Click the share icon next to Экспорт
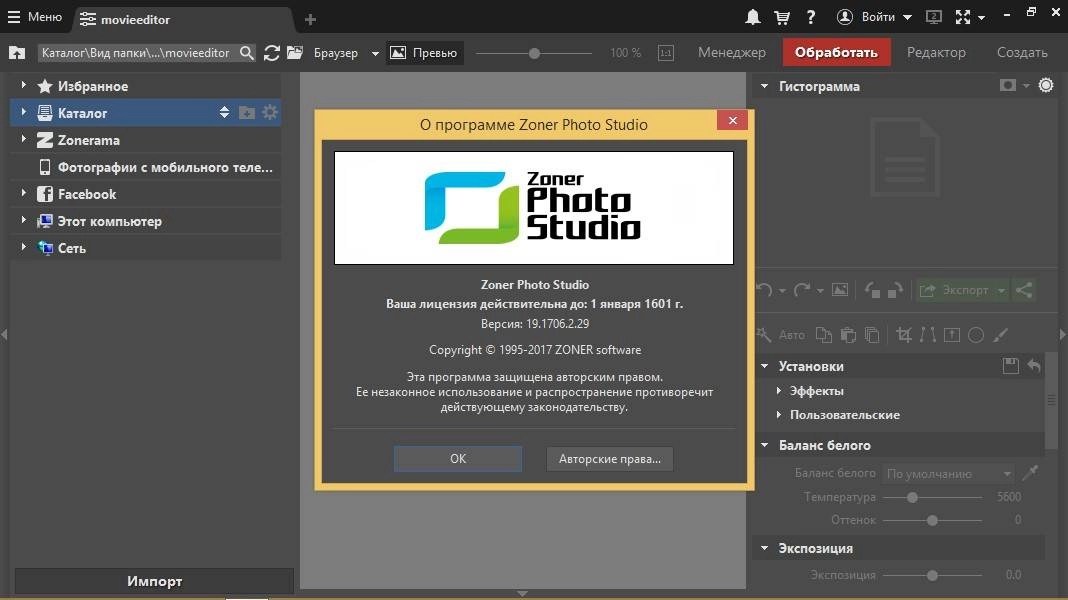This screenshot has width=1068, height=600. (1024, 290)
